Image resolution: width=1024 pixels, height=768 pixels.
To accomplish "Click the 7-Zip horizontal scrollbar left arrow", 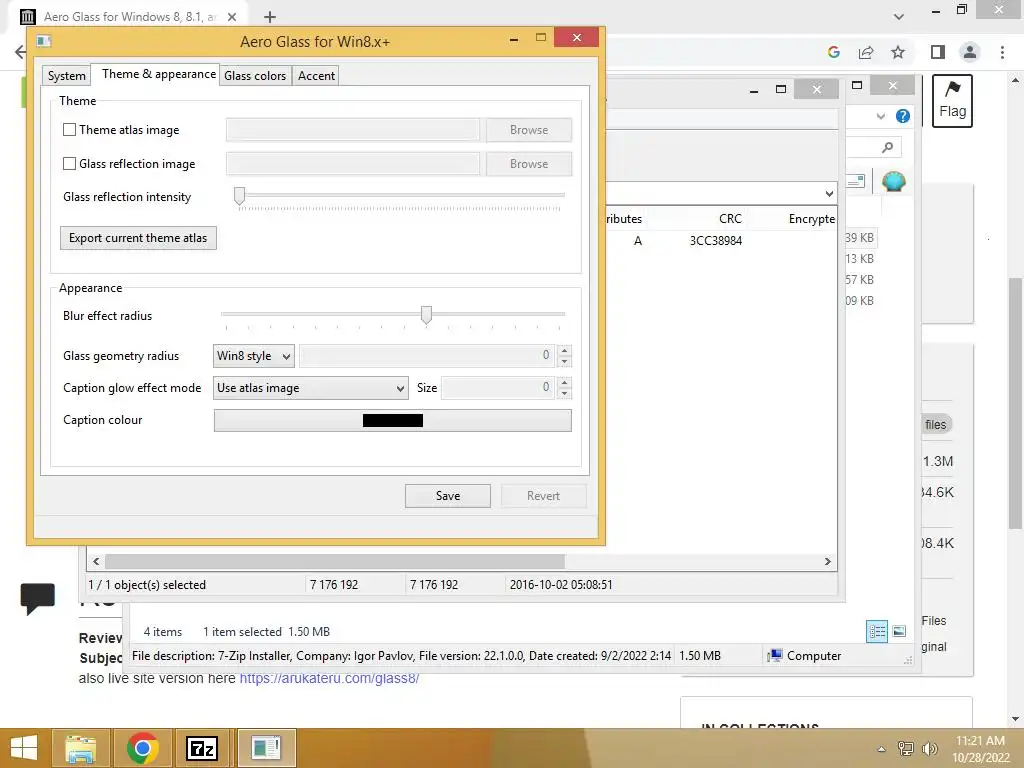I will [96, 562].
